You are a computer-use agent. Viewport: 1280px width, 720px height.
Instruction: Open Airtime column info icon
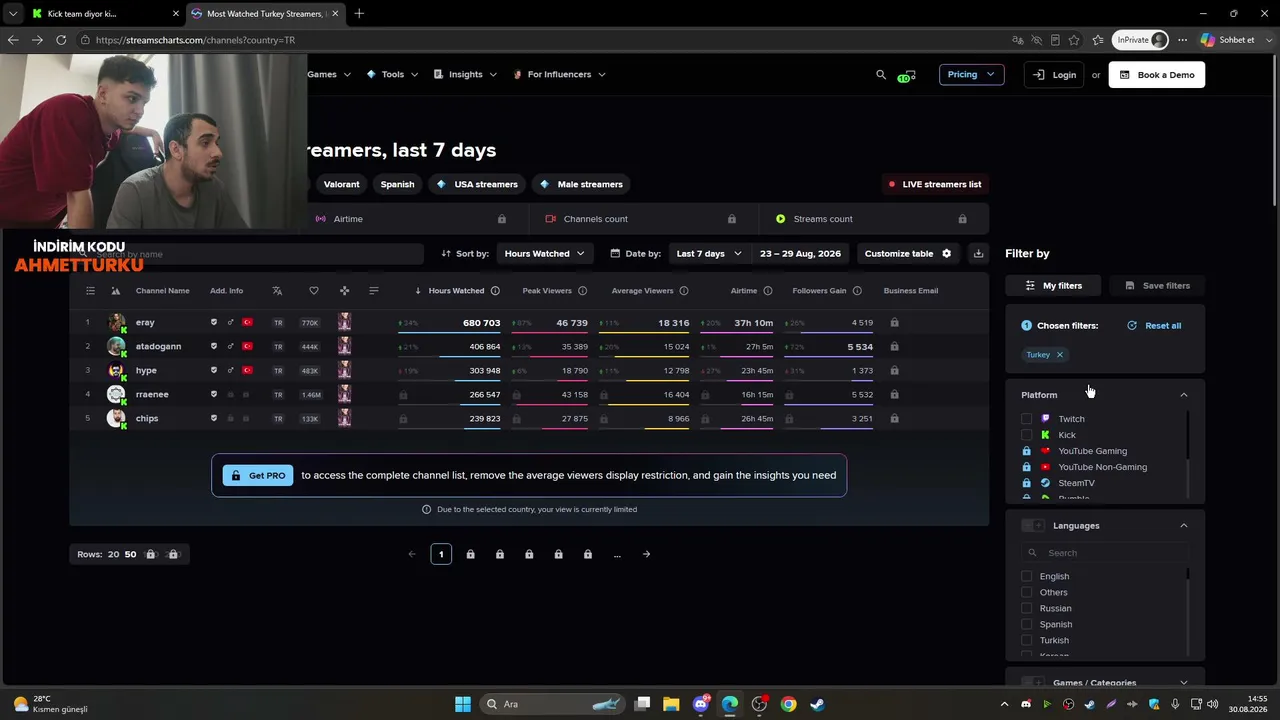[x=768, y=291]
